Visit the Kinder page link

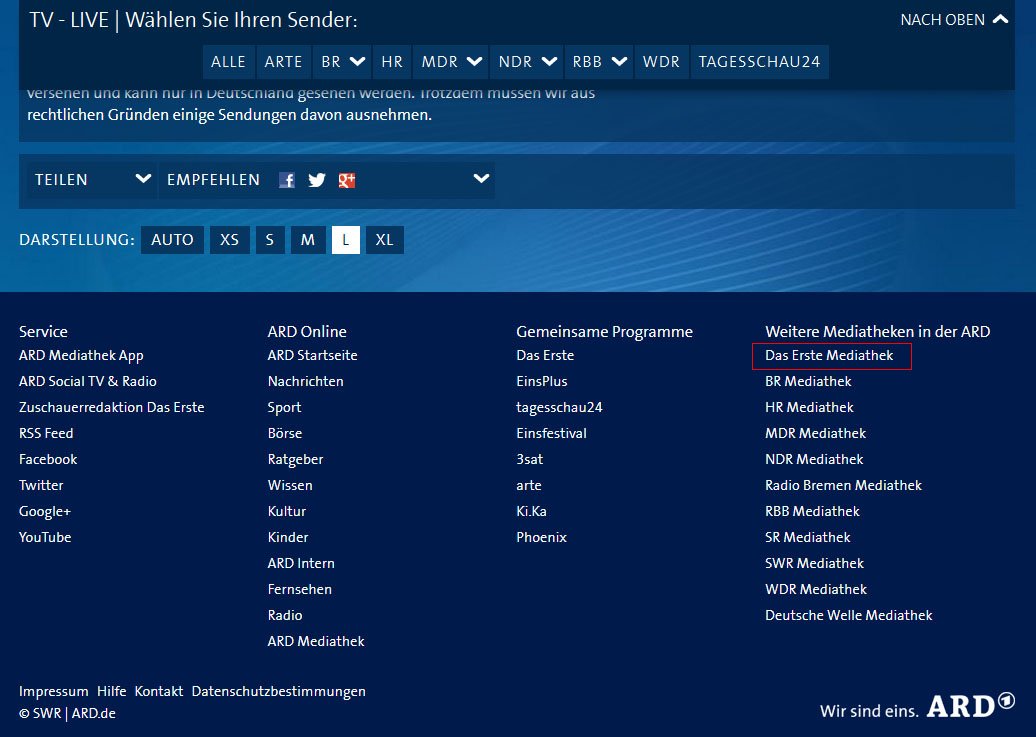[x=288, y=537]
